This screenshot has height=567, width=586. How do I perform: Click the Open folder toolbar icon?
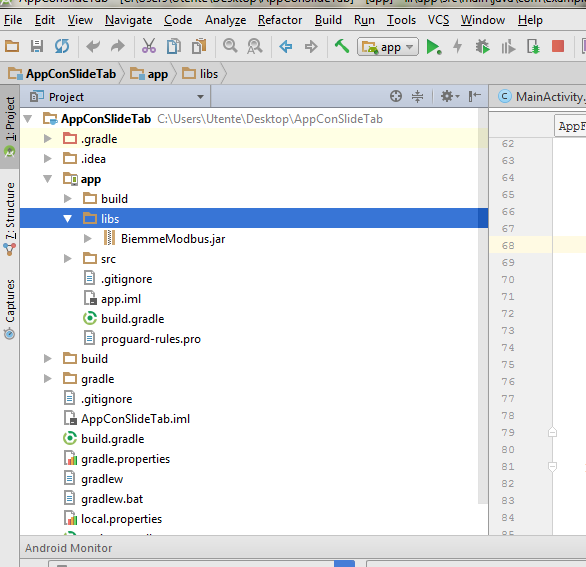coord(12,47)
